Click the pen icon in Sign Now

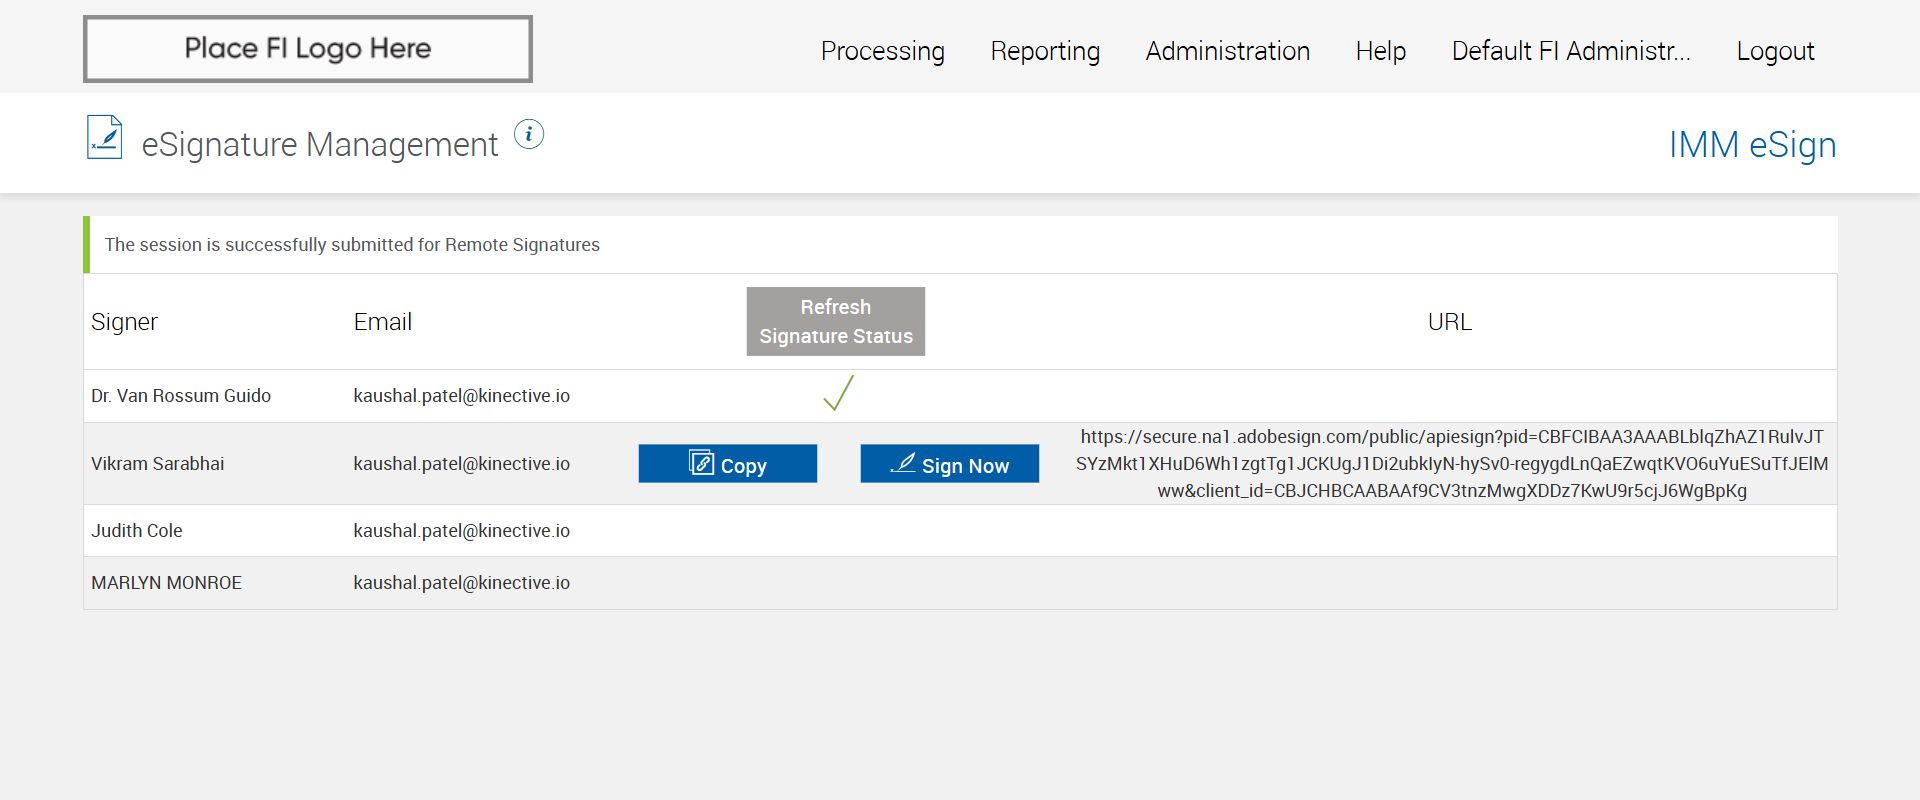903,463
